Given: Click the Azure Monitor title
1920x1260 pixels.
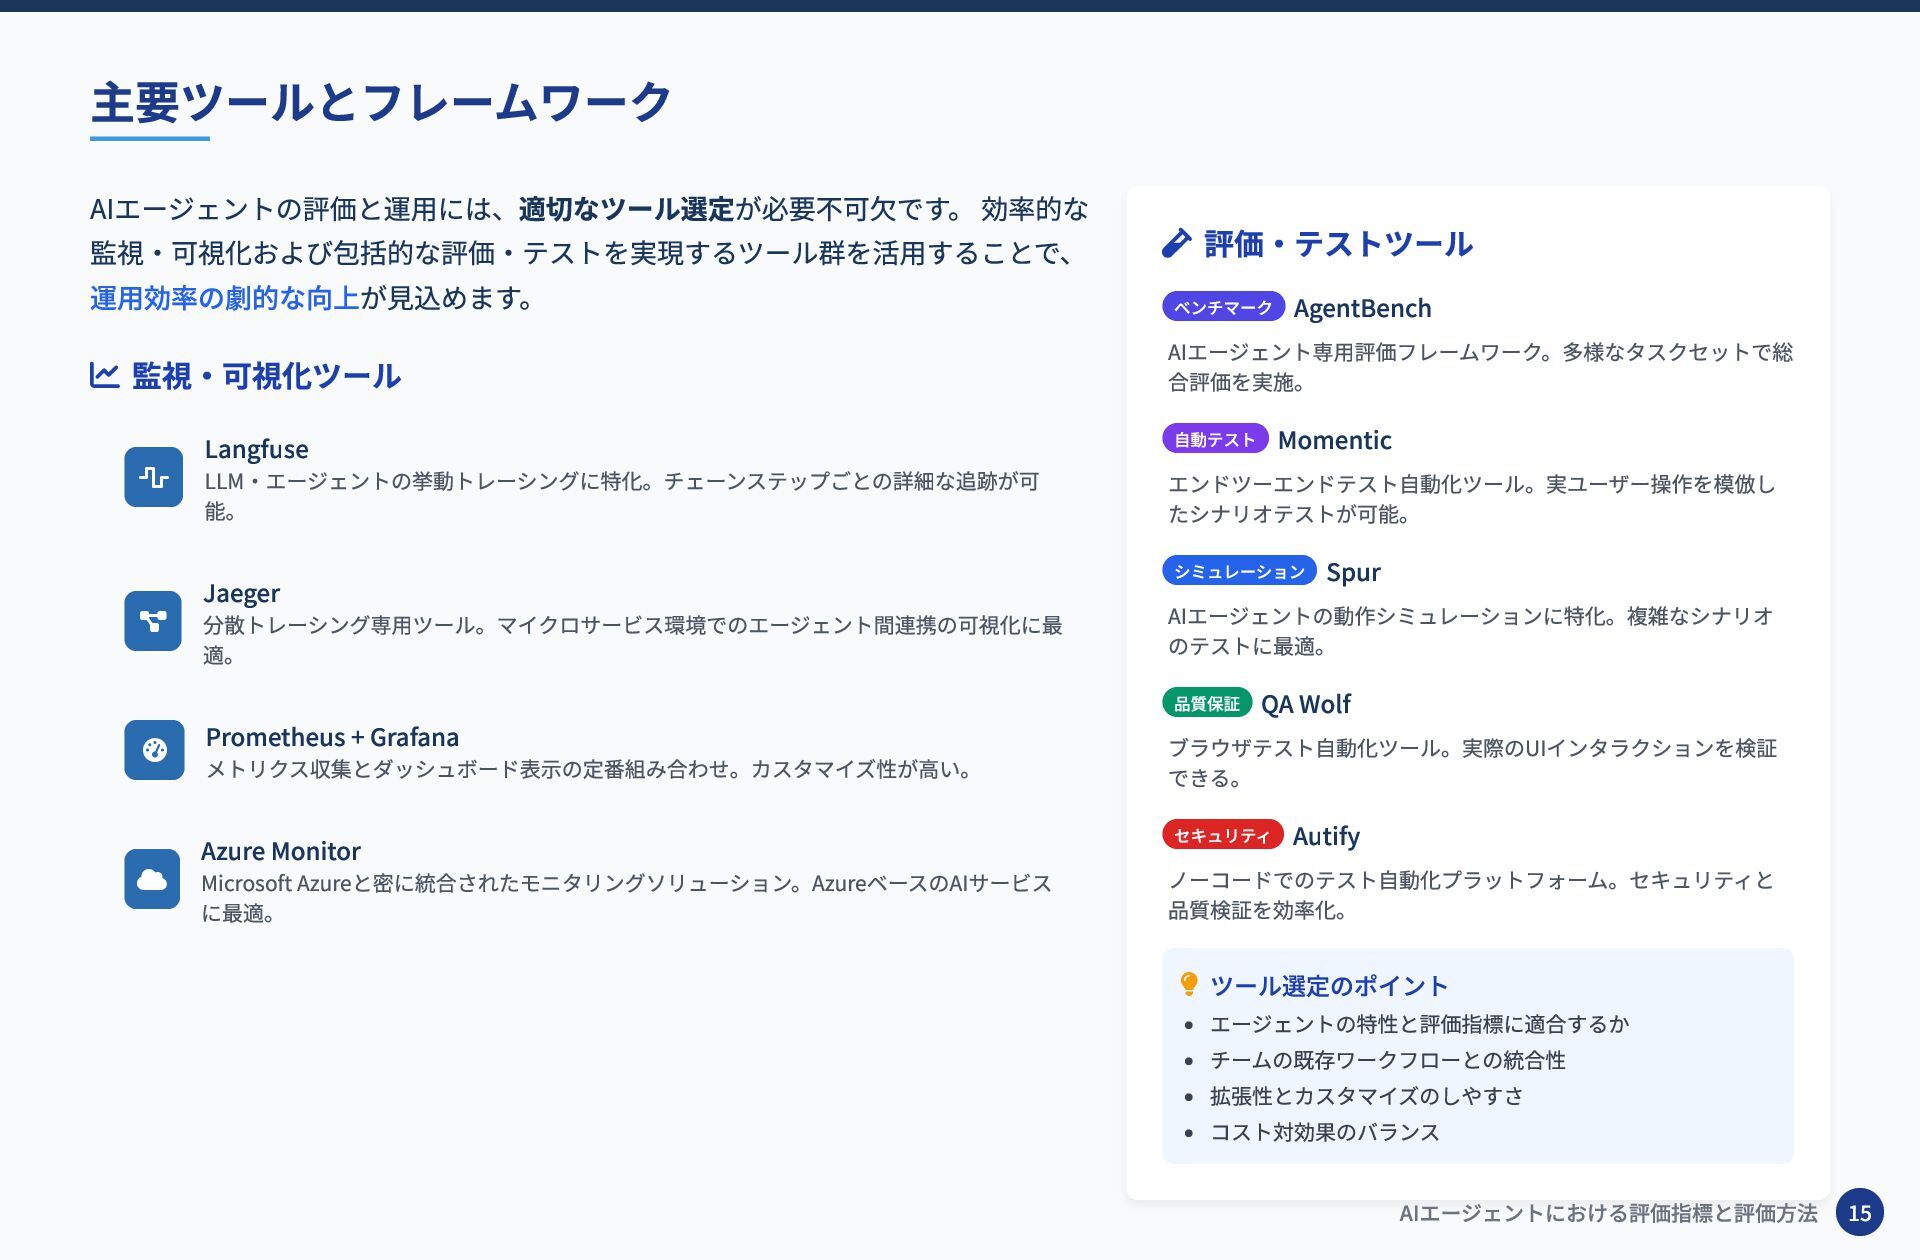Looking at the screenshot, I should pyautogui.click(x=280, y=851).
